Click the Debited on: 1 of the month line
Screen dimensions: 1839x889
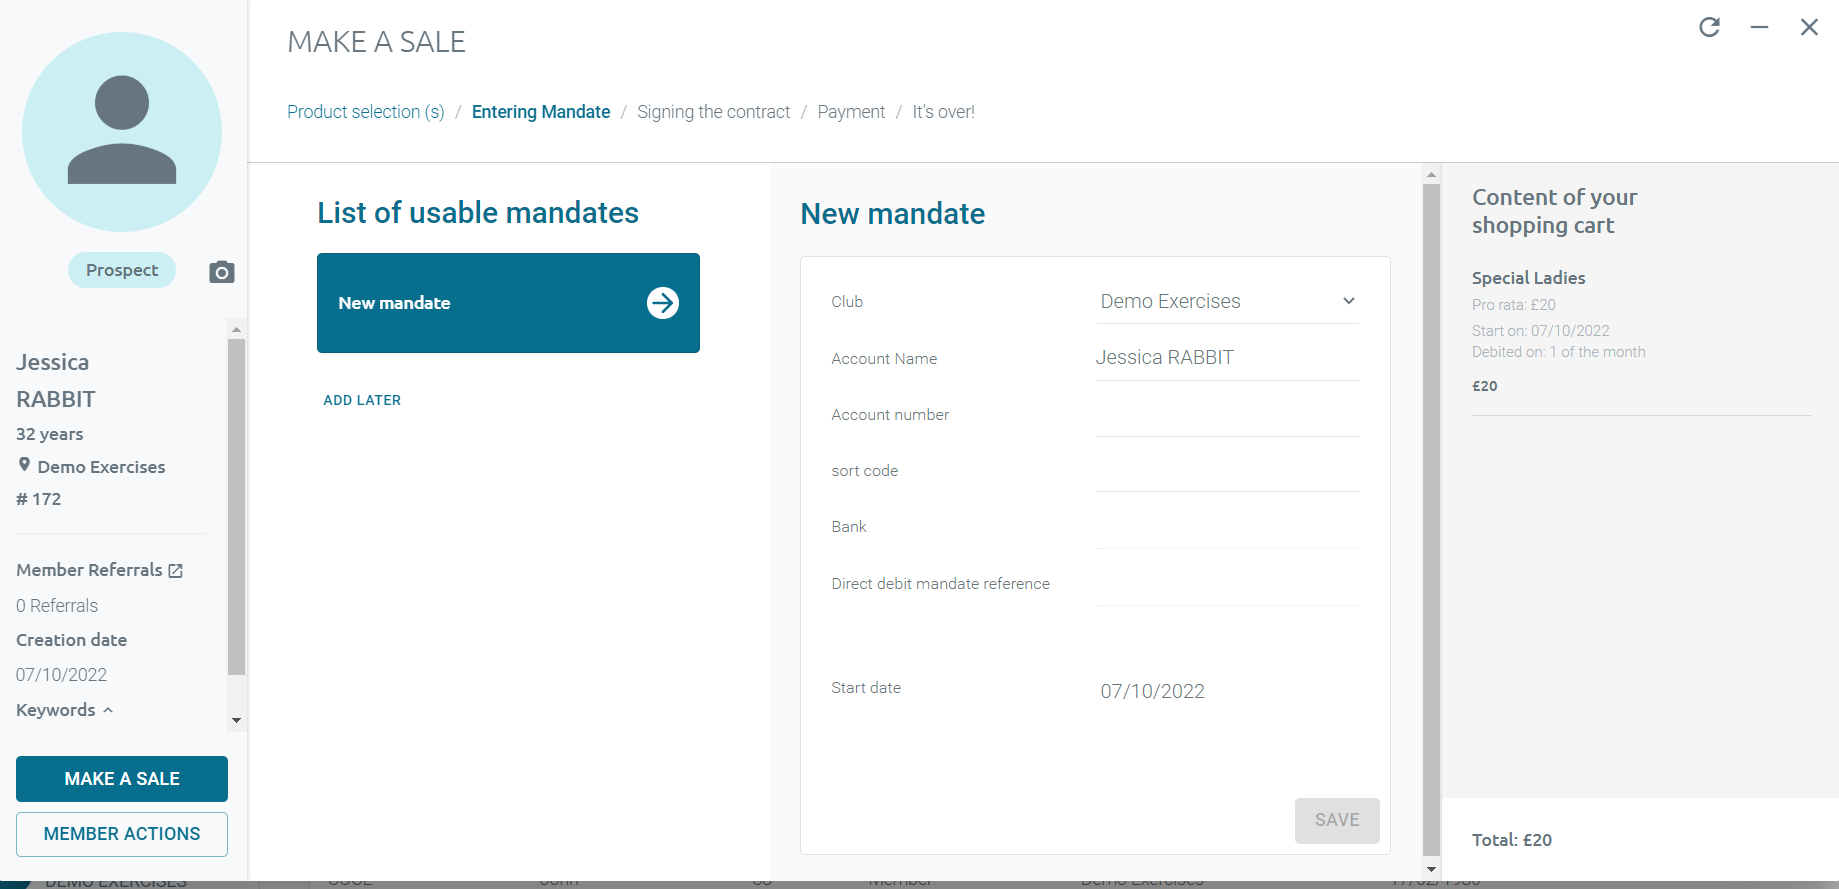pyautogui.click(x=1558, y=352)
